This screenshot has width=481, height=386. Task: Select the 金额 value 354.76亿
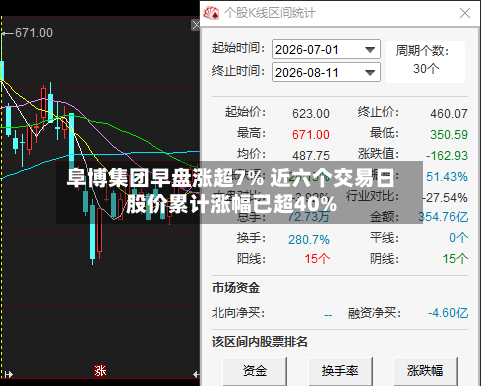click(x=443, y=217)
